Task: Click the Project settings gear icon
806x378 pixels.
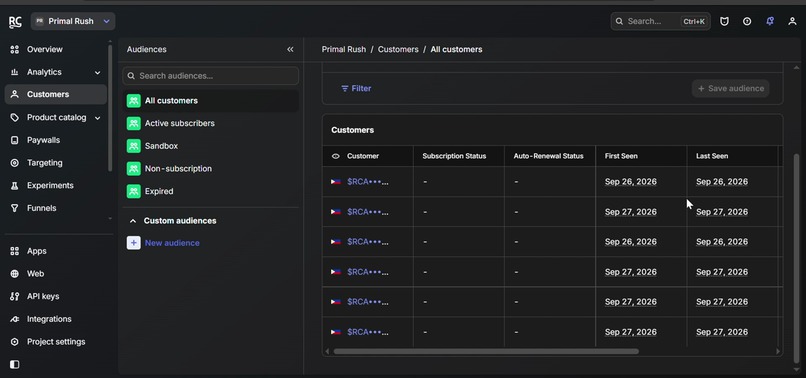Action: [14, 341]
